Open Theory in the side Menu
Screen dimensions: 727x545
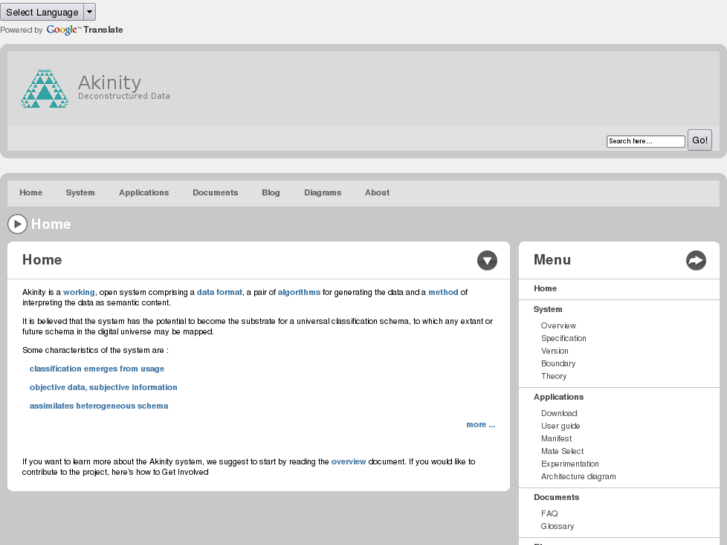pos(554,376)
